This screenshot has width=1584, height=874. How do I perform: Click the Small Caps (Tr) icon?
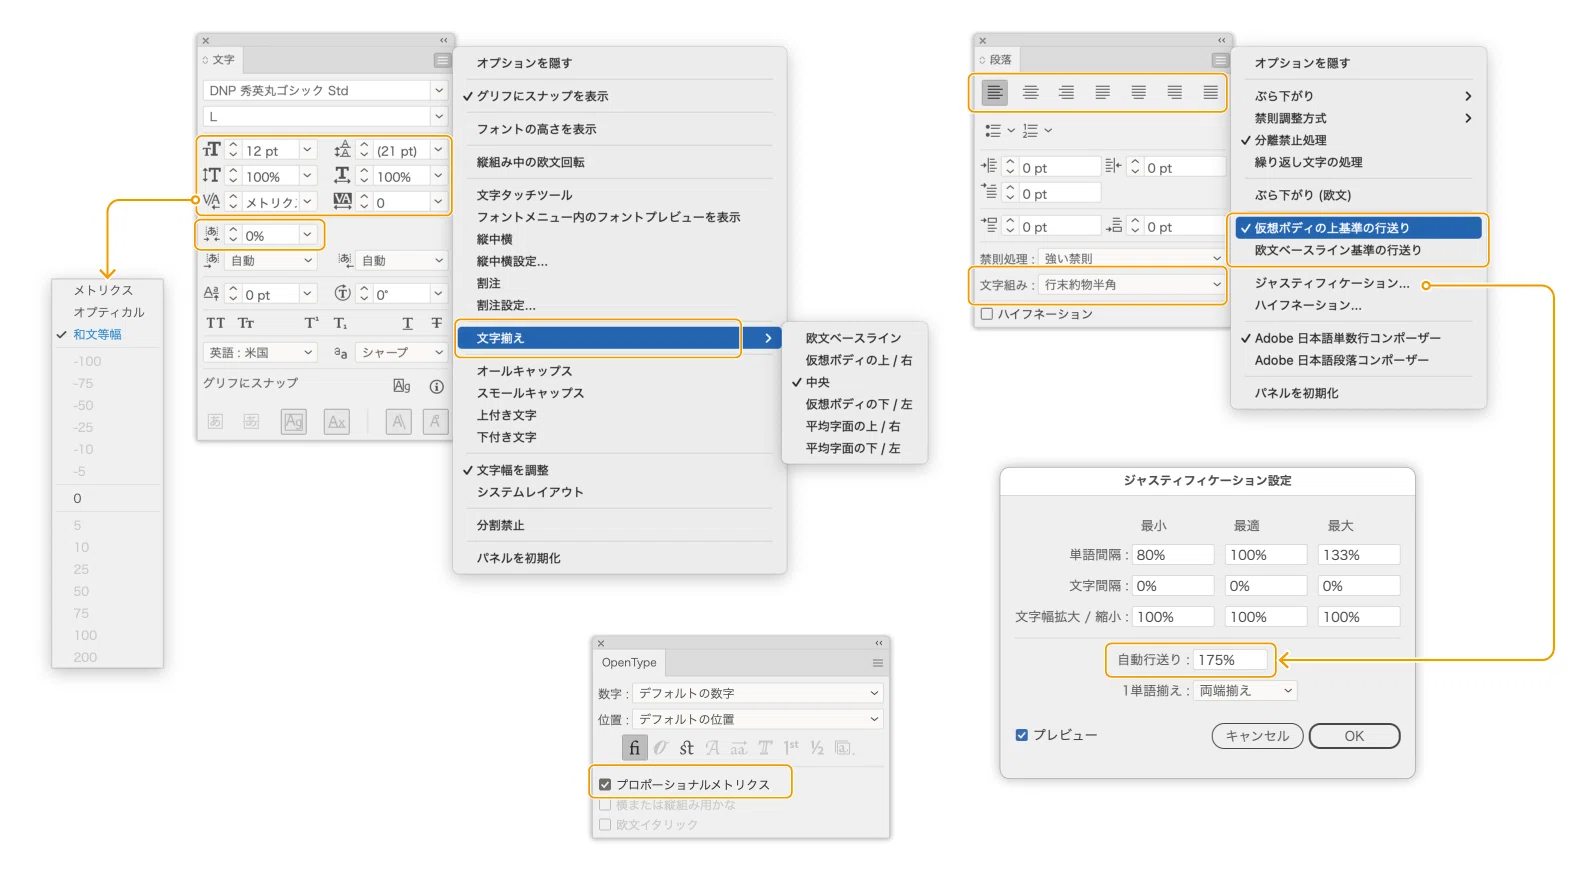pos(246,323)
